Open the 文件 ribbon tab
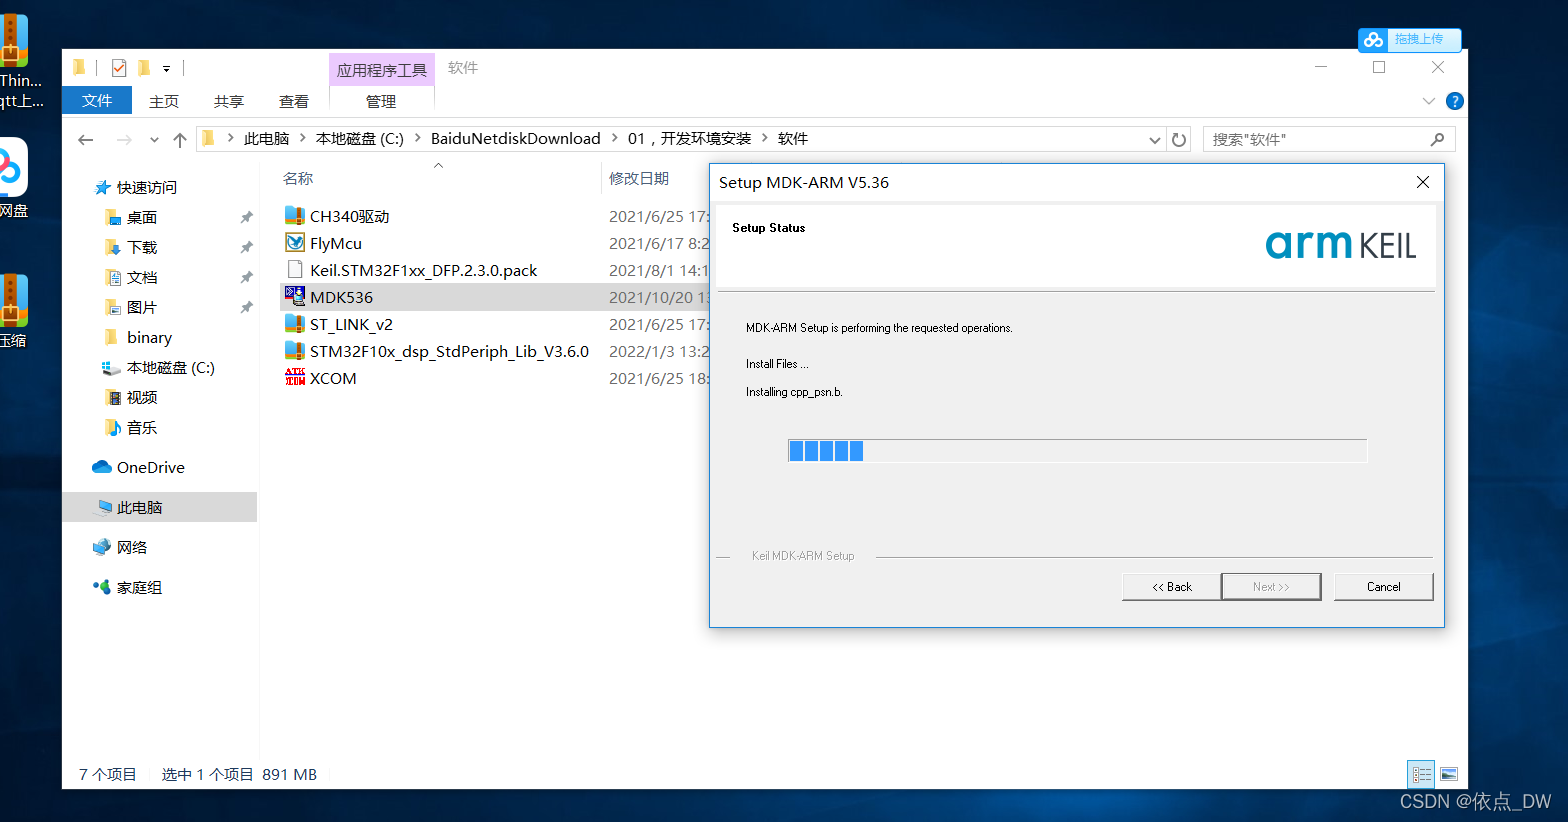 tap(97, 100)
